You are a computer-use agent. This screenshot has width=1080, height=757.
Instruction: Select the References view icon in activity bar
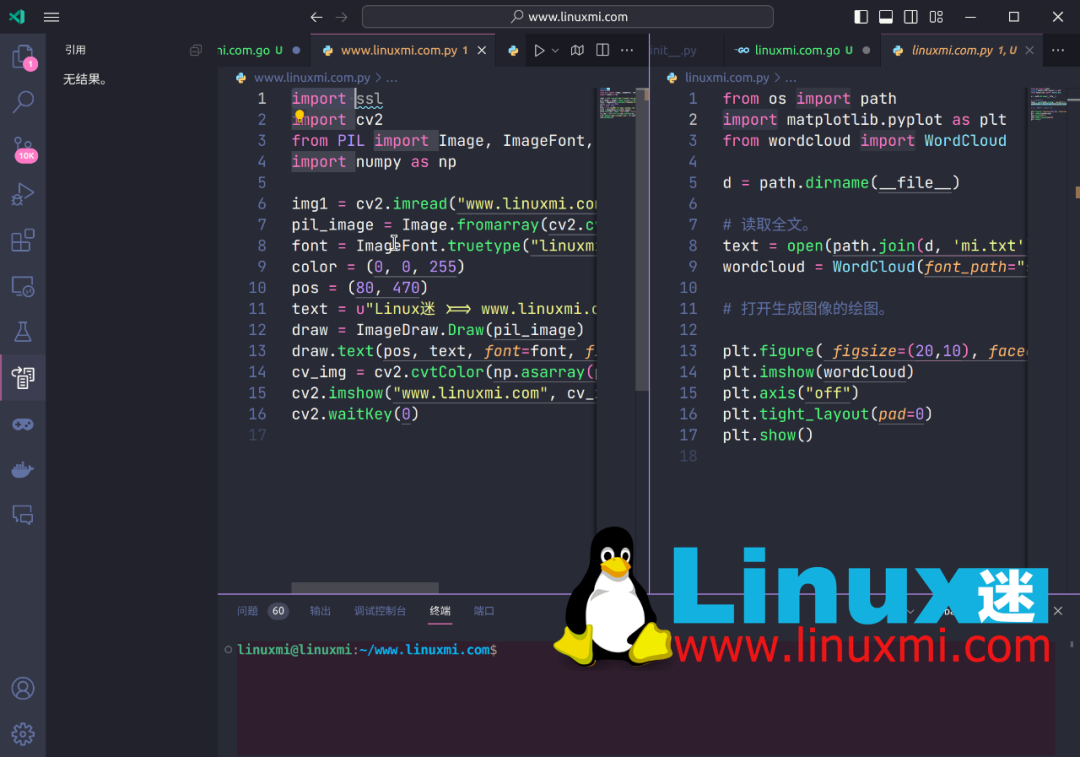pyautogui.click(x=23, y=377)
